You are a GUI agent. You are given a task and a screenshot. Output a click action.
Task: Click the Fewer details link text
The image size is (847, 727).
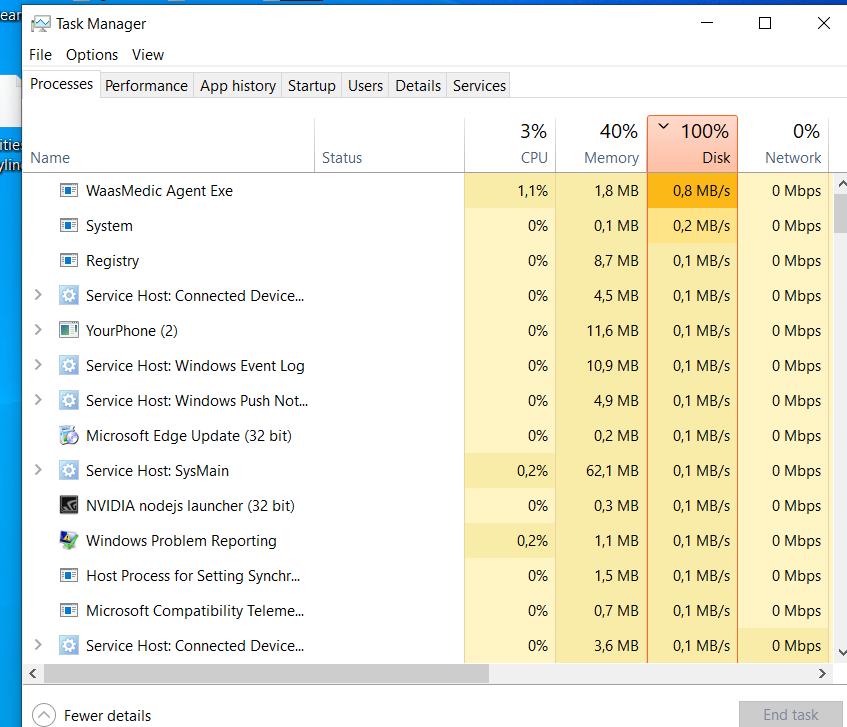coord(107,716)
